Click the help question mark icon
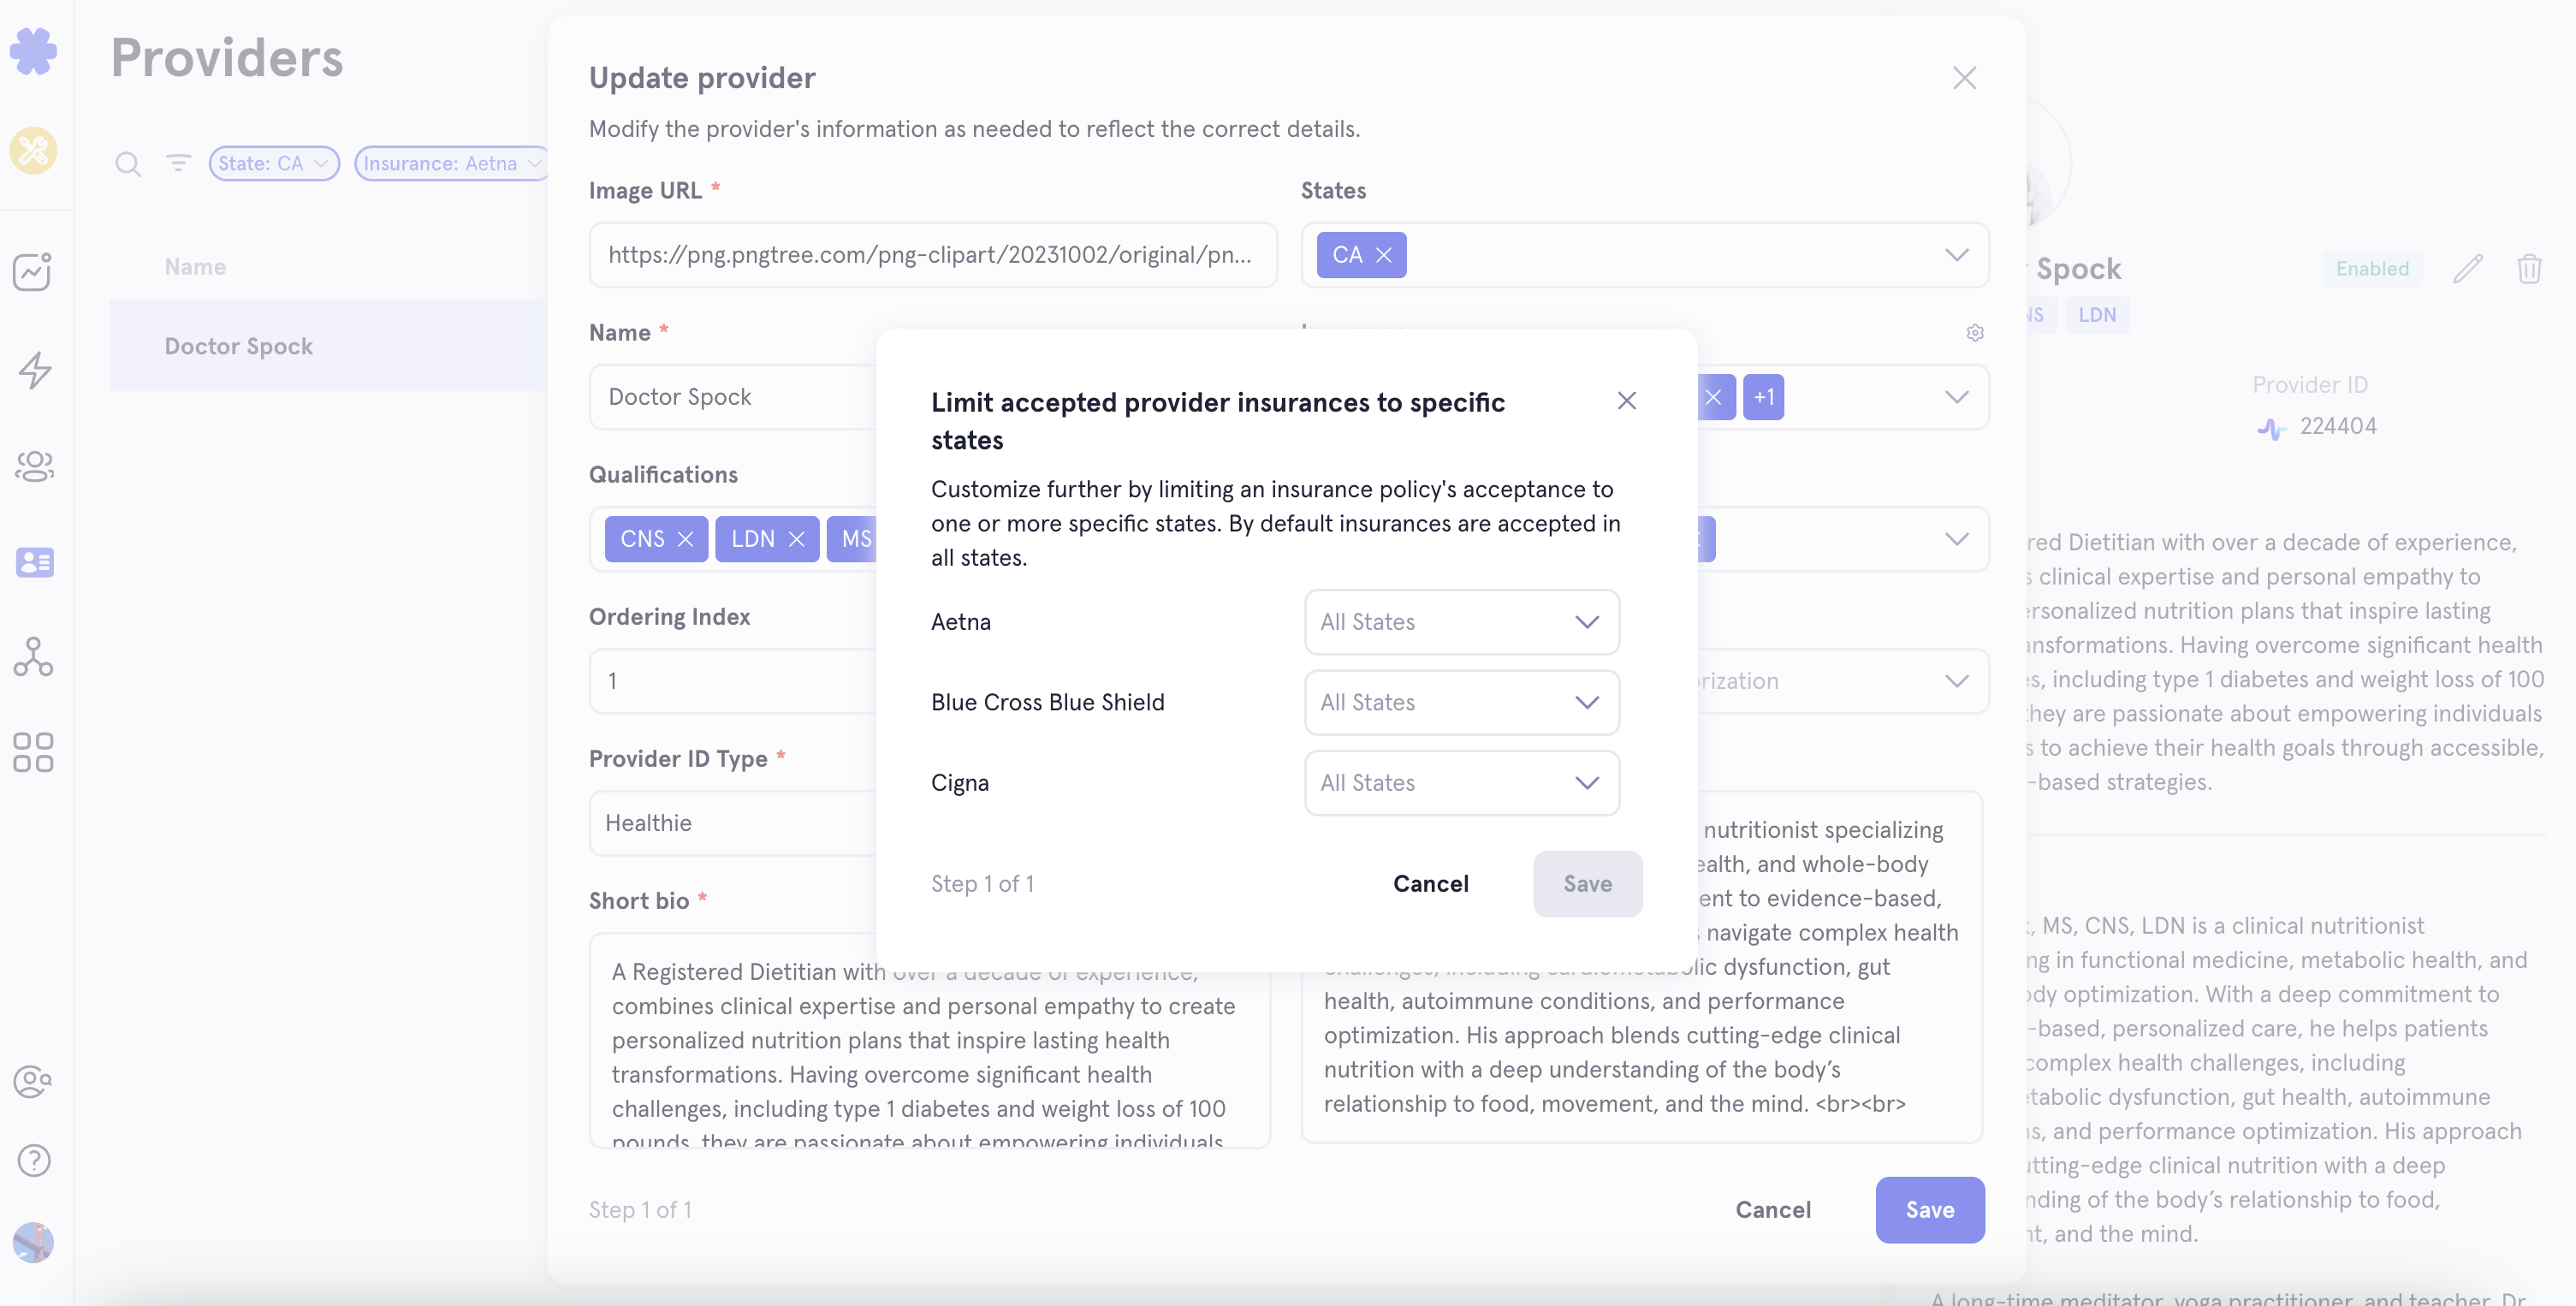 click(x=34, y=1160)
